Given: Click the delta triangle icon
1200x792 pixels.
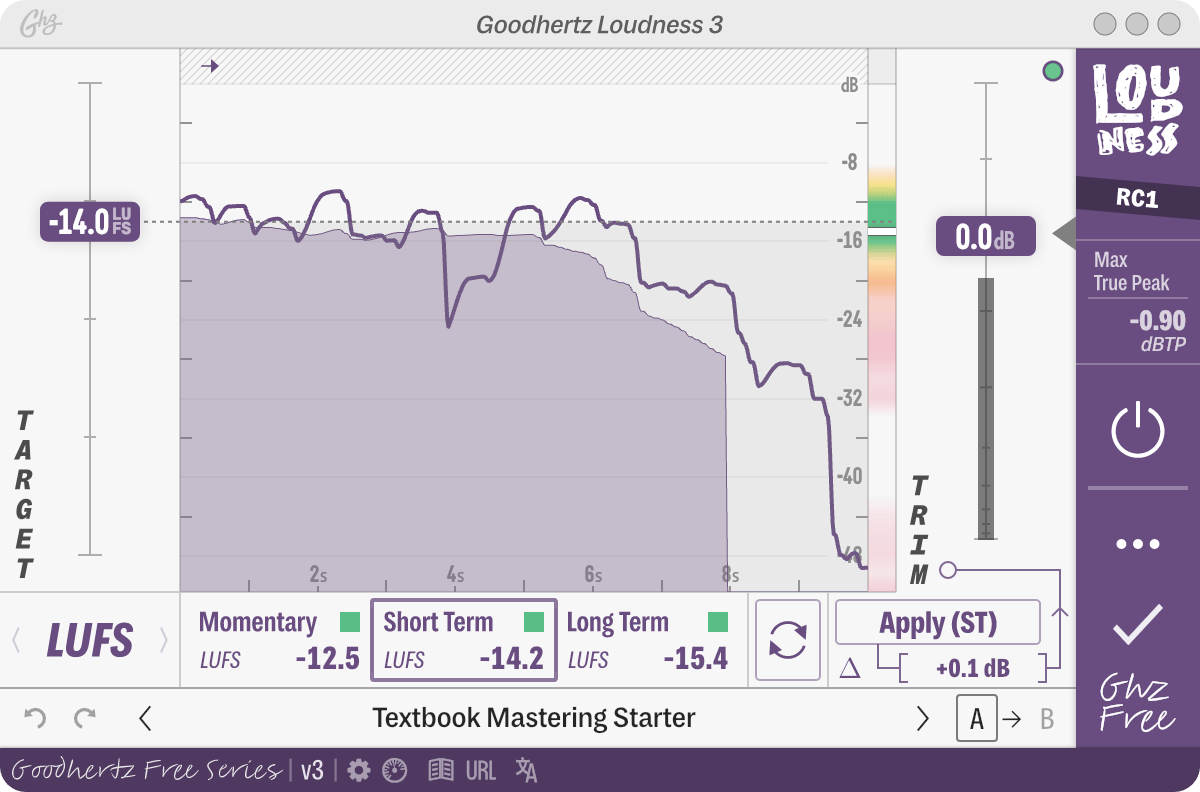Looking at the screenshot, I should pos(849,668).
